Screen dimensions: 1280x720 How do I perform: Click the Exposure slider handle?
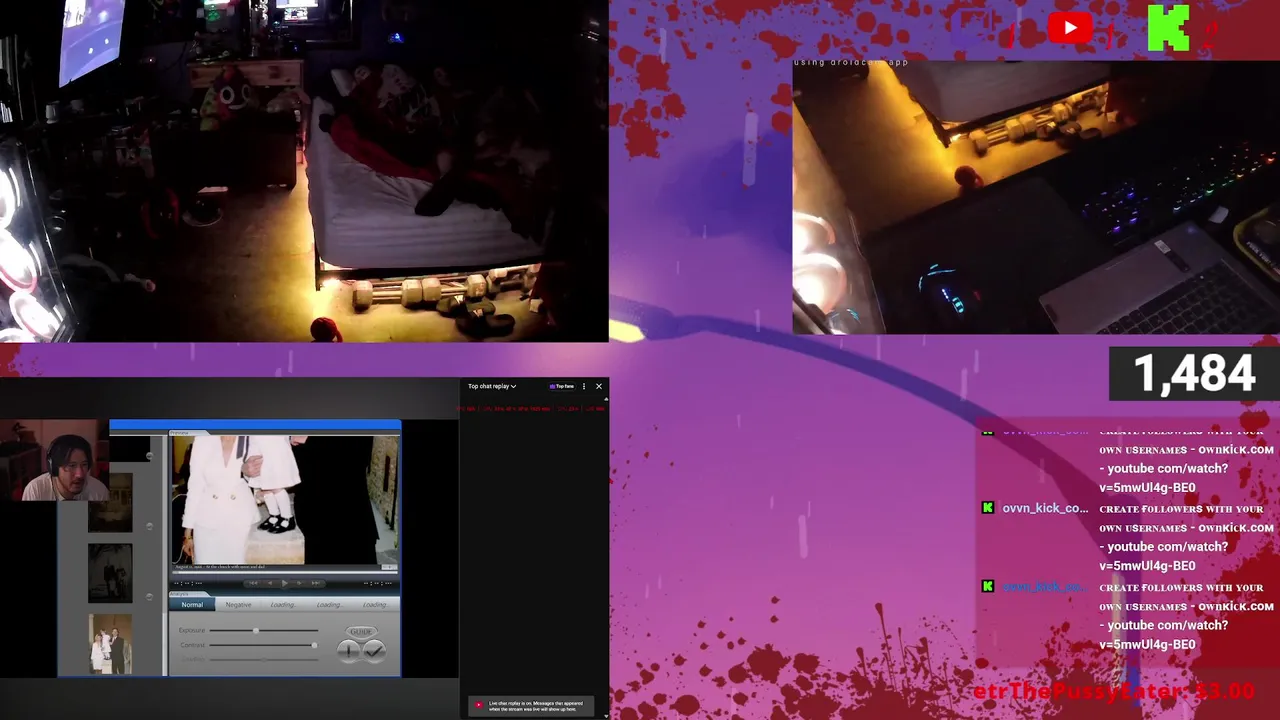coord(256,630)
